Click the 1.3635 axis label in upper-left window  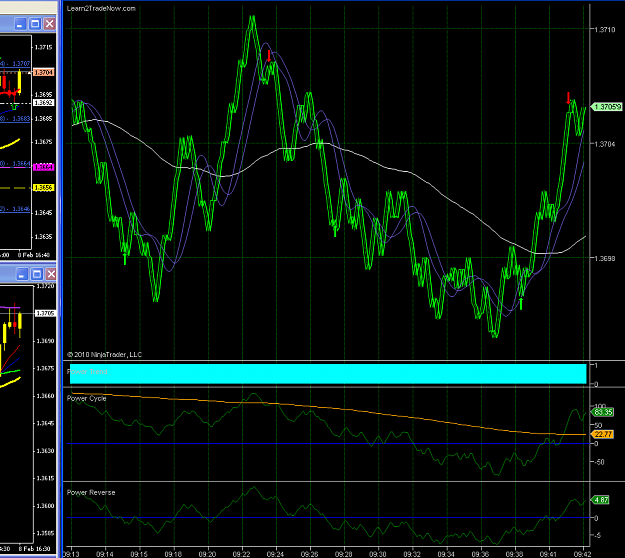(x=43, y=236)
